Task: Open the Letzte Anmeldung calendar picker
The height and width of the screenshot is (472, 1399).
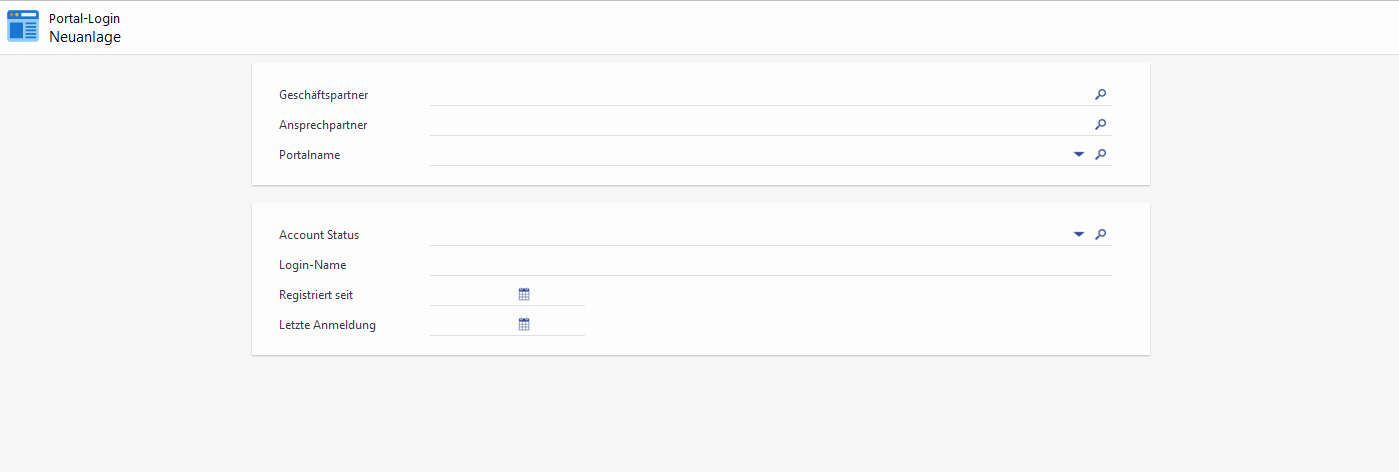Action: pos(524,324)
